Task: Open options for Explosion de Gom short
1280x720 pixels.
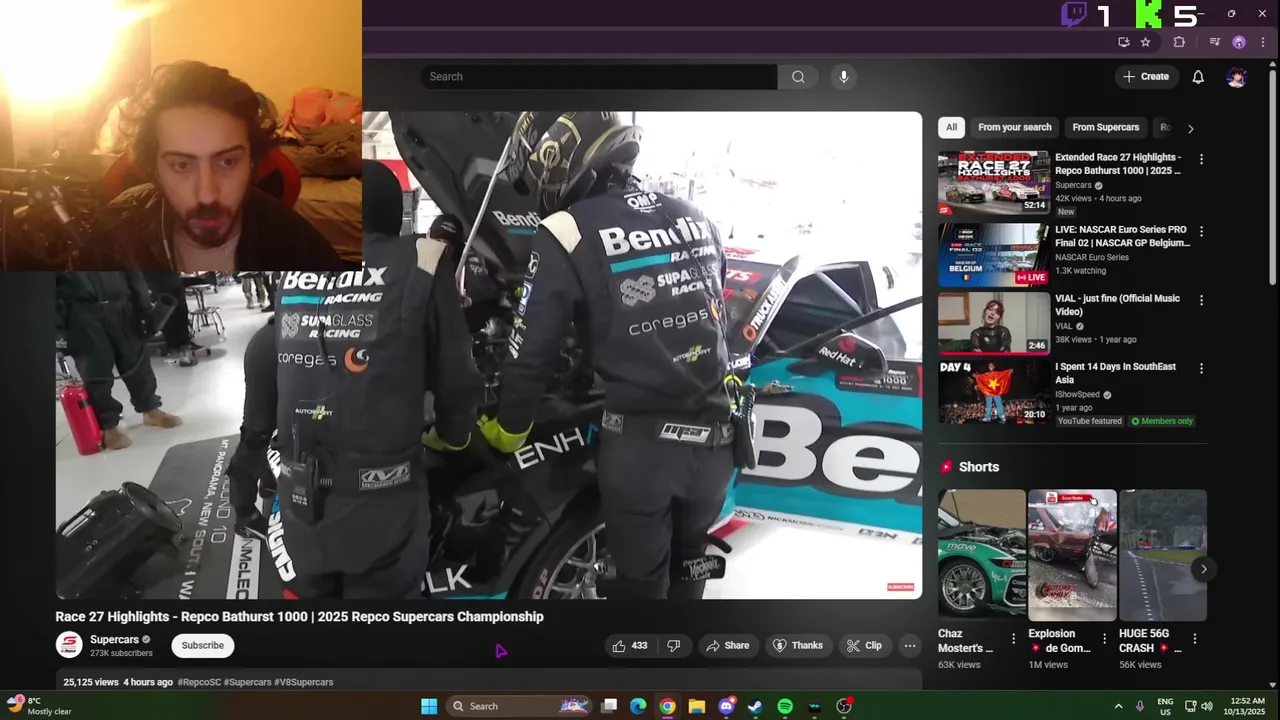Action: pos(1104,638)
